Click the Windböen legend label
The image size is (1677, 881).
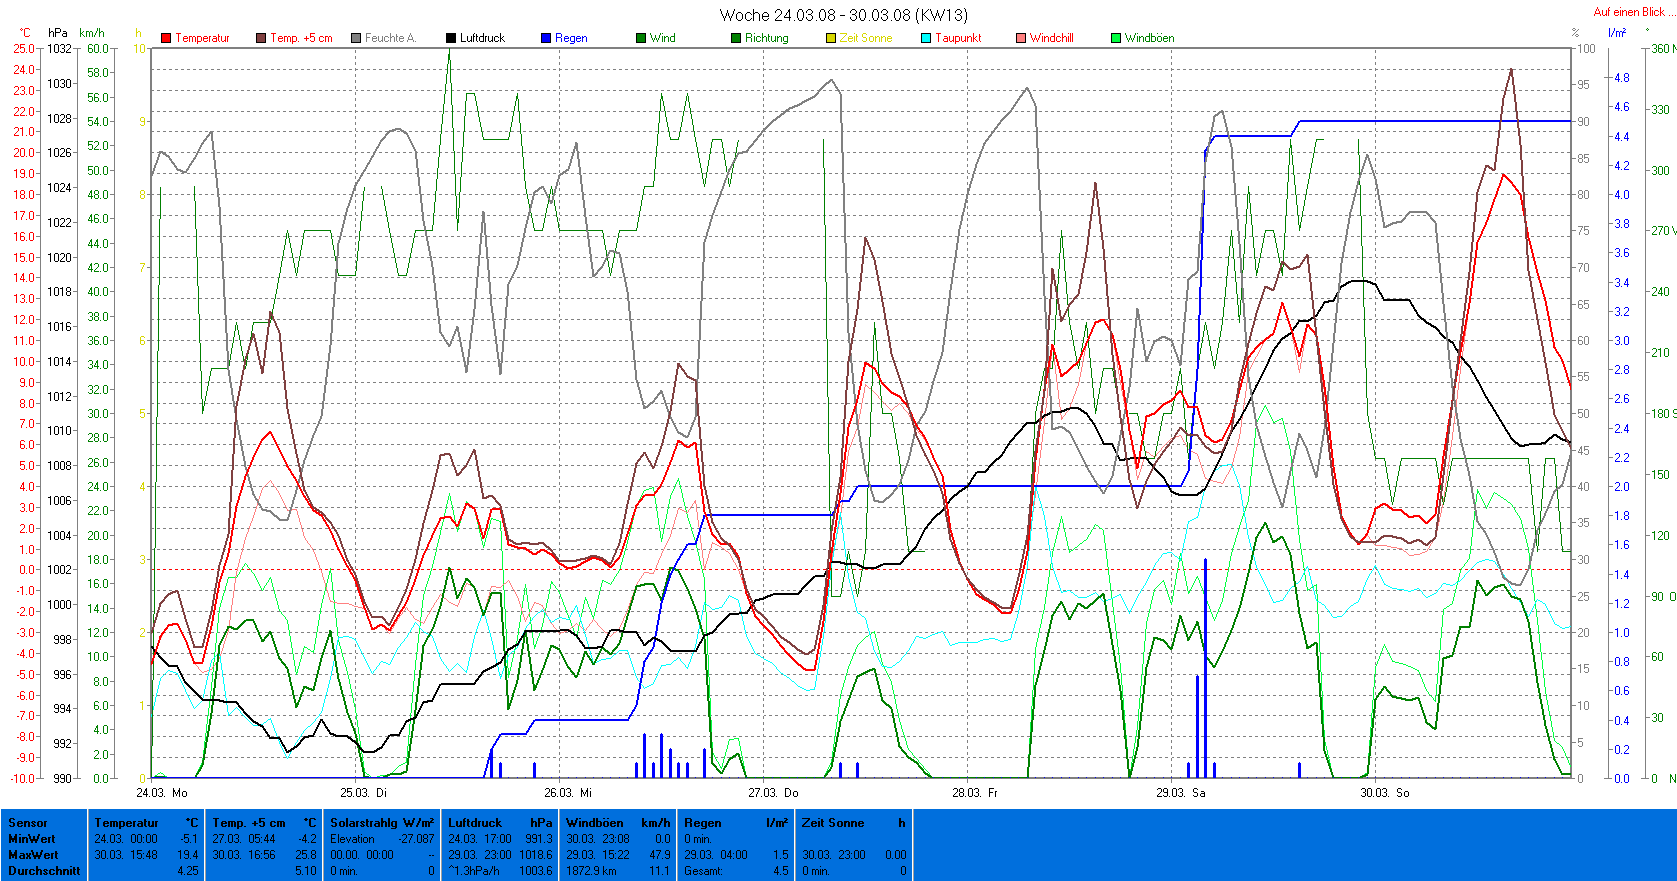pyautogui.click(x=1149, y=38)
